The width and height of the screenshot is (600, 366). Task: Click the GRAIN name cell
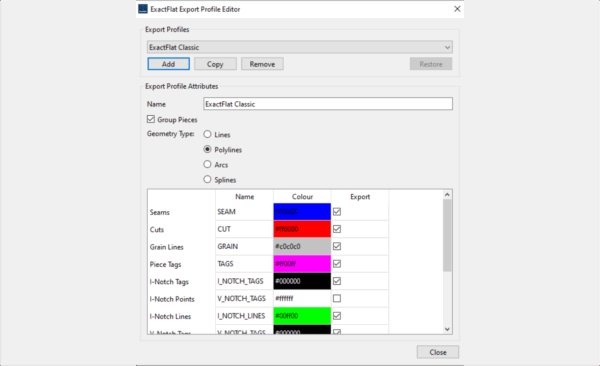tap(245, 246)
